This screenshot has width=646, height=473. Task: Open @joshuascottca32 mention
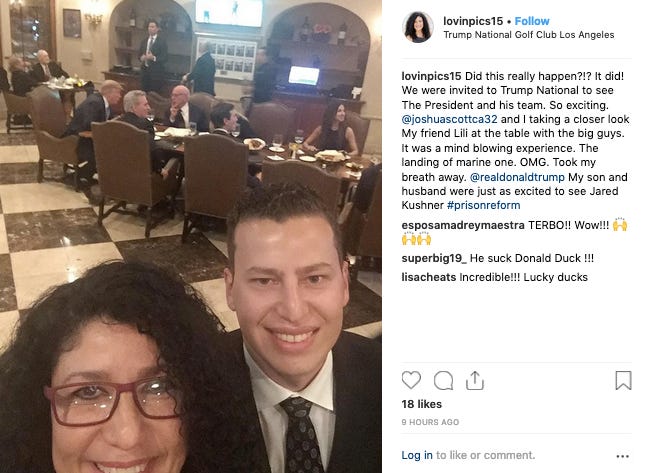click(x=449, y=119)
